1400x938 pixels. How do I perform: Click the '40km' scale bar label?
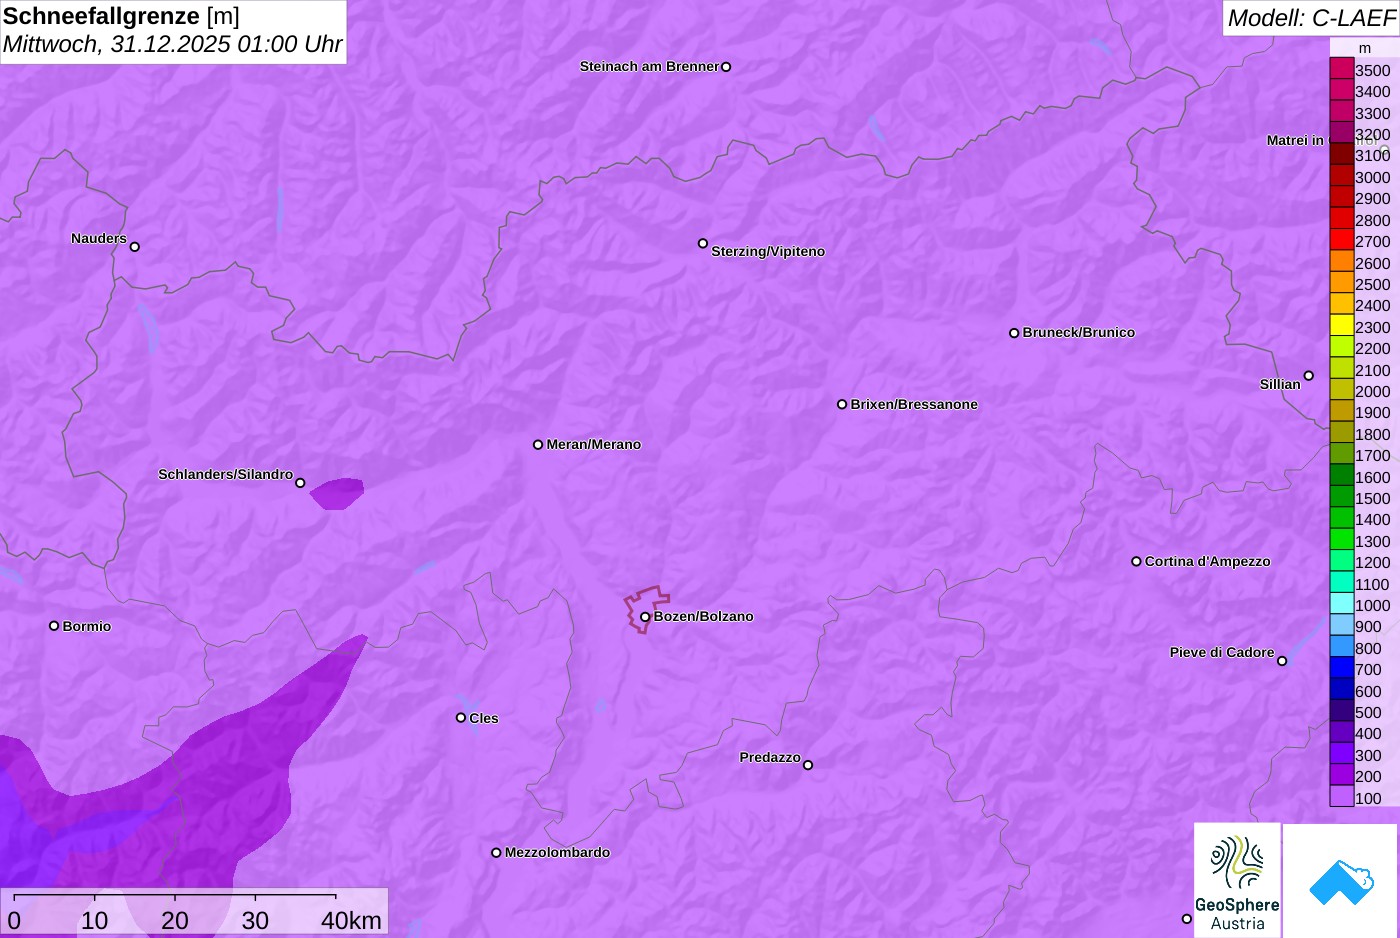[351, 921]
